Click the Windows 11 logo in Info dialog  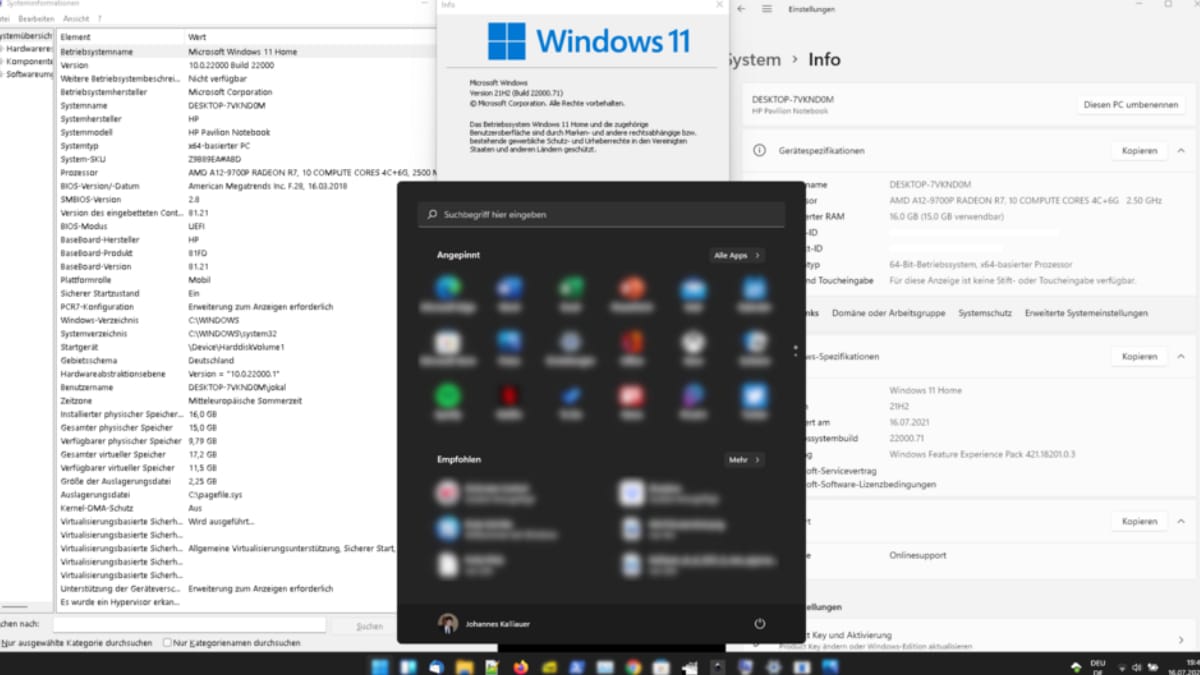506,41
